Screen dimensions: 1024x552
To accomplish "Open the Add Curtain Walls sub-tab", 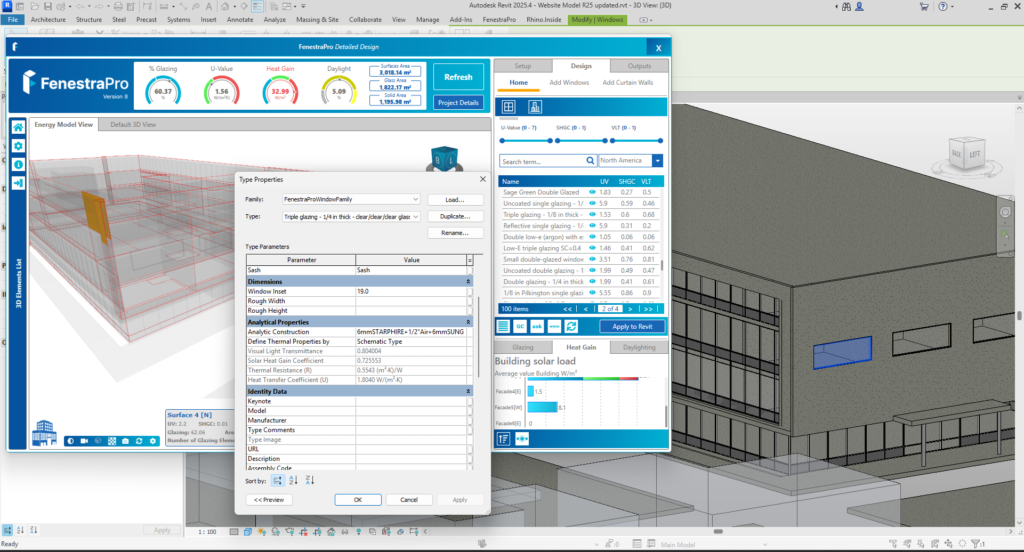I will (628, 82).
